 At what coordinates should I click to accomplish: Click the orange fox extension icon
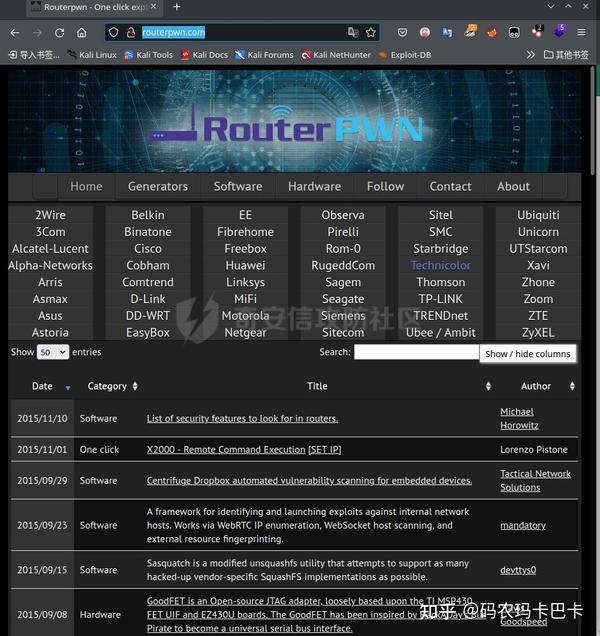click(x=492, y=32)
